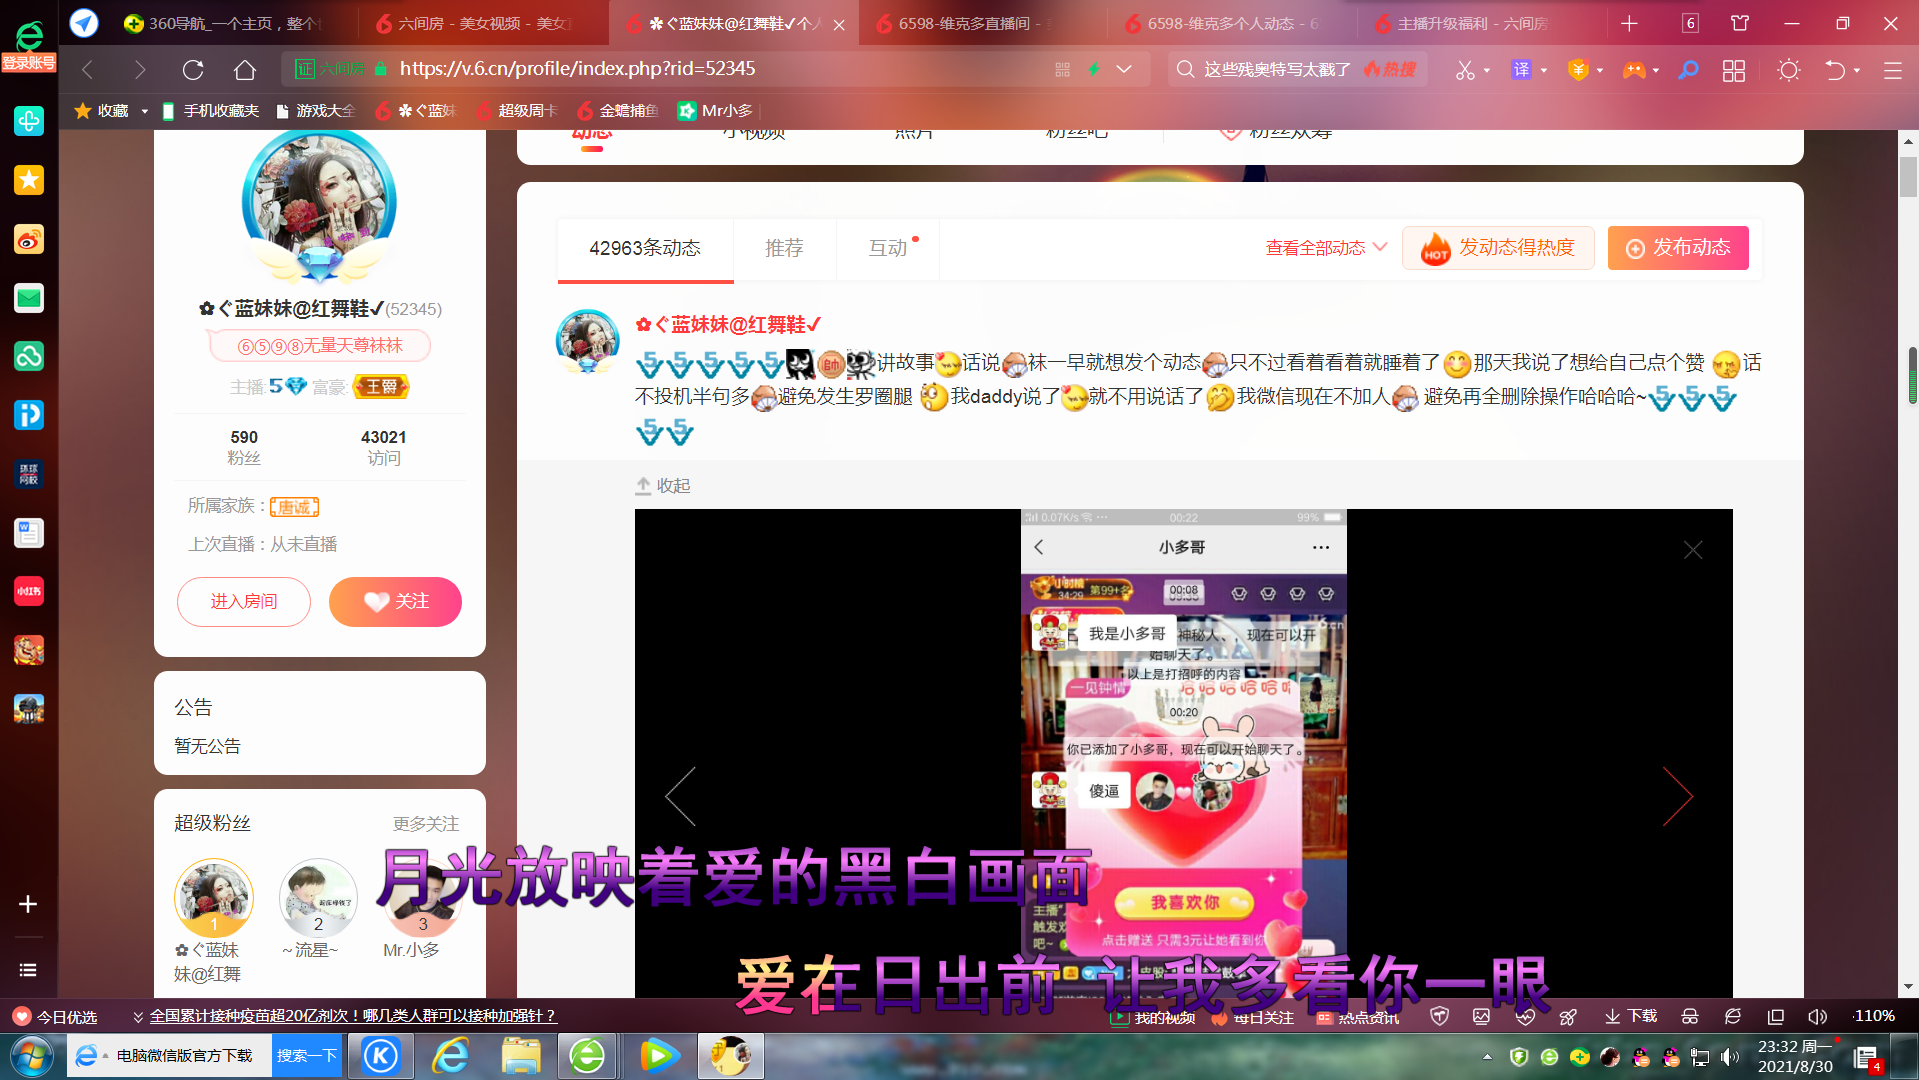Show the next photo with red arrow
1919x1080 pixels.
click(1677, 796)
